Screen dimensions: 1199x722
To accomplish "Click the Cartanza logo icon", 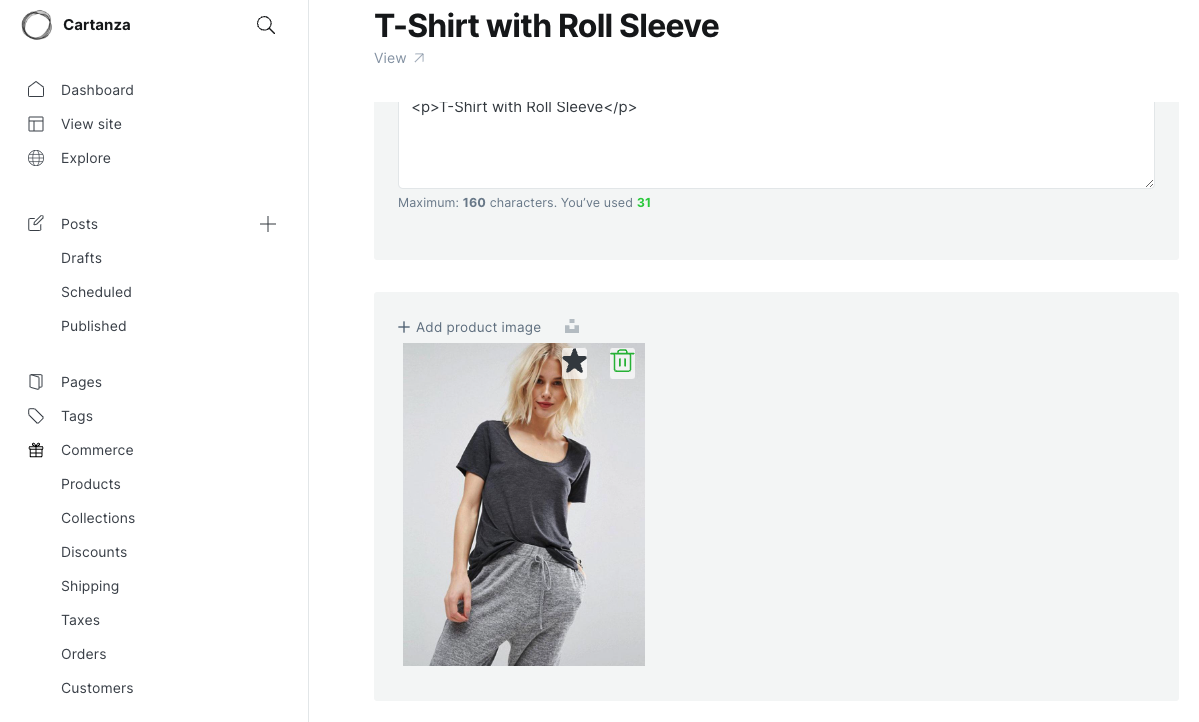I will point(37,25).
